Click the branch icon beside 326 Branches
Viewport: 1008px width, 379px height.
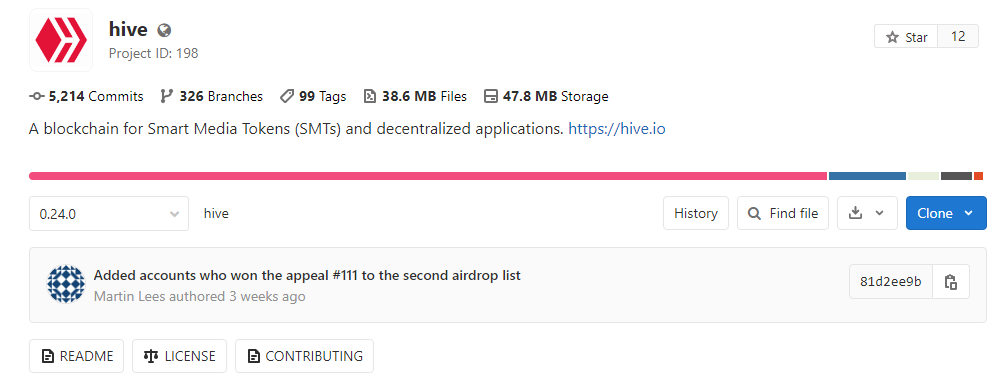pyautogui.click(x=166, y=96)
